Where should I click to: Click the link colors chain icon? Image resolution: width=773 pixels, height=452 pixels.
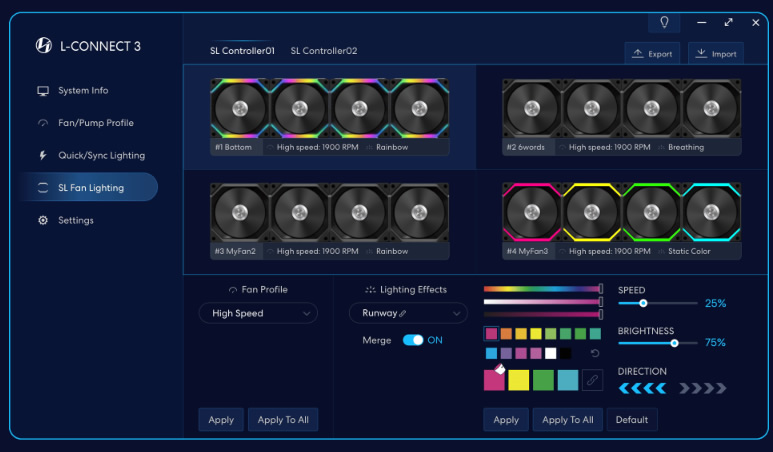click(x=592, y=380)
